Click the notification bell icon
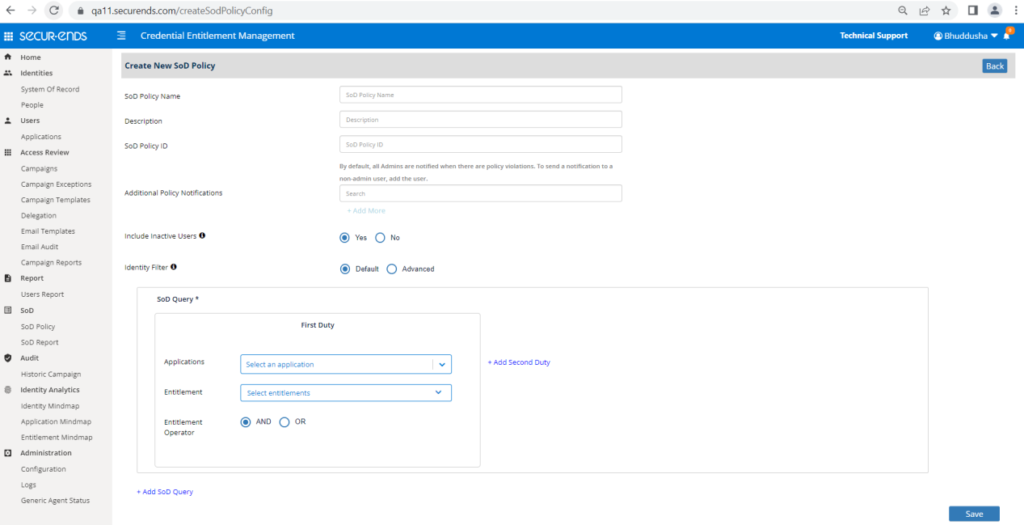The image size is (1024, 525). (x=1006, y=36)
